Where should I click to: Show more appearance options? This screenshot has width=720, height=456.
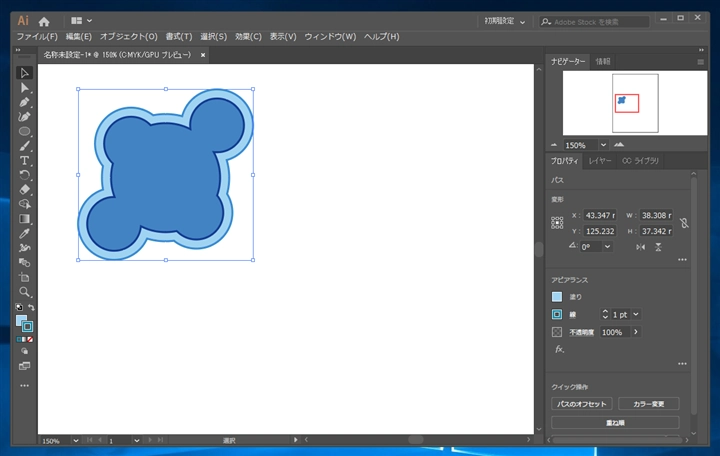coord(682,364)
